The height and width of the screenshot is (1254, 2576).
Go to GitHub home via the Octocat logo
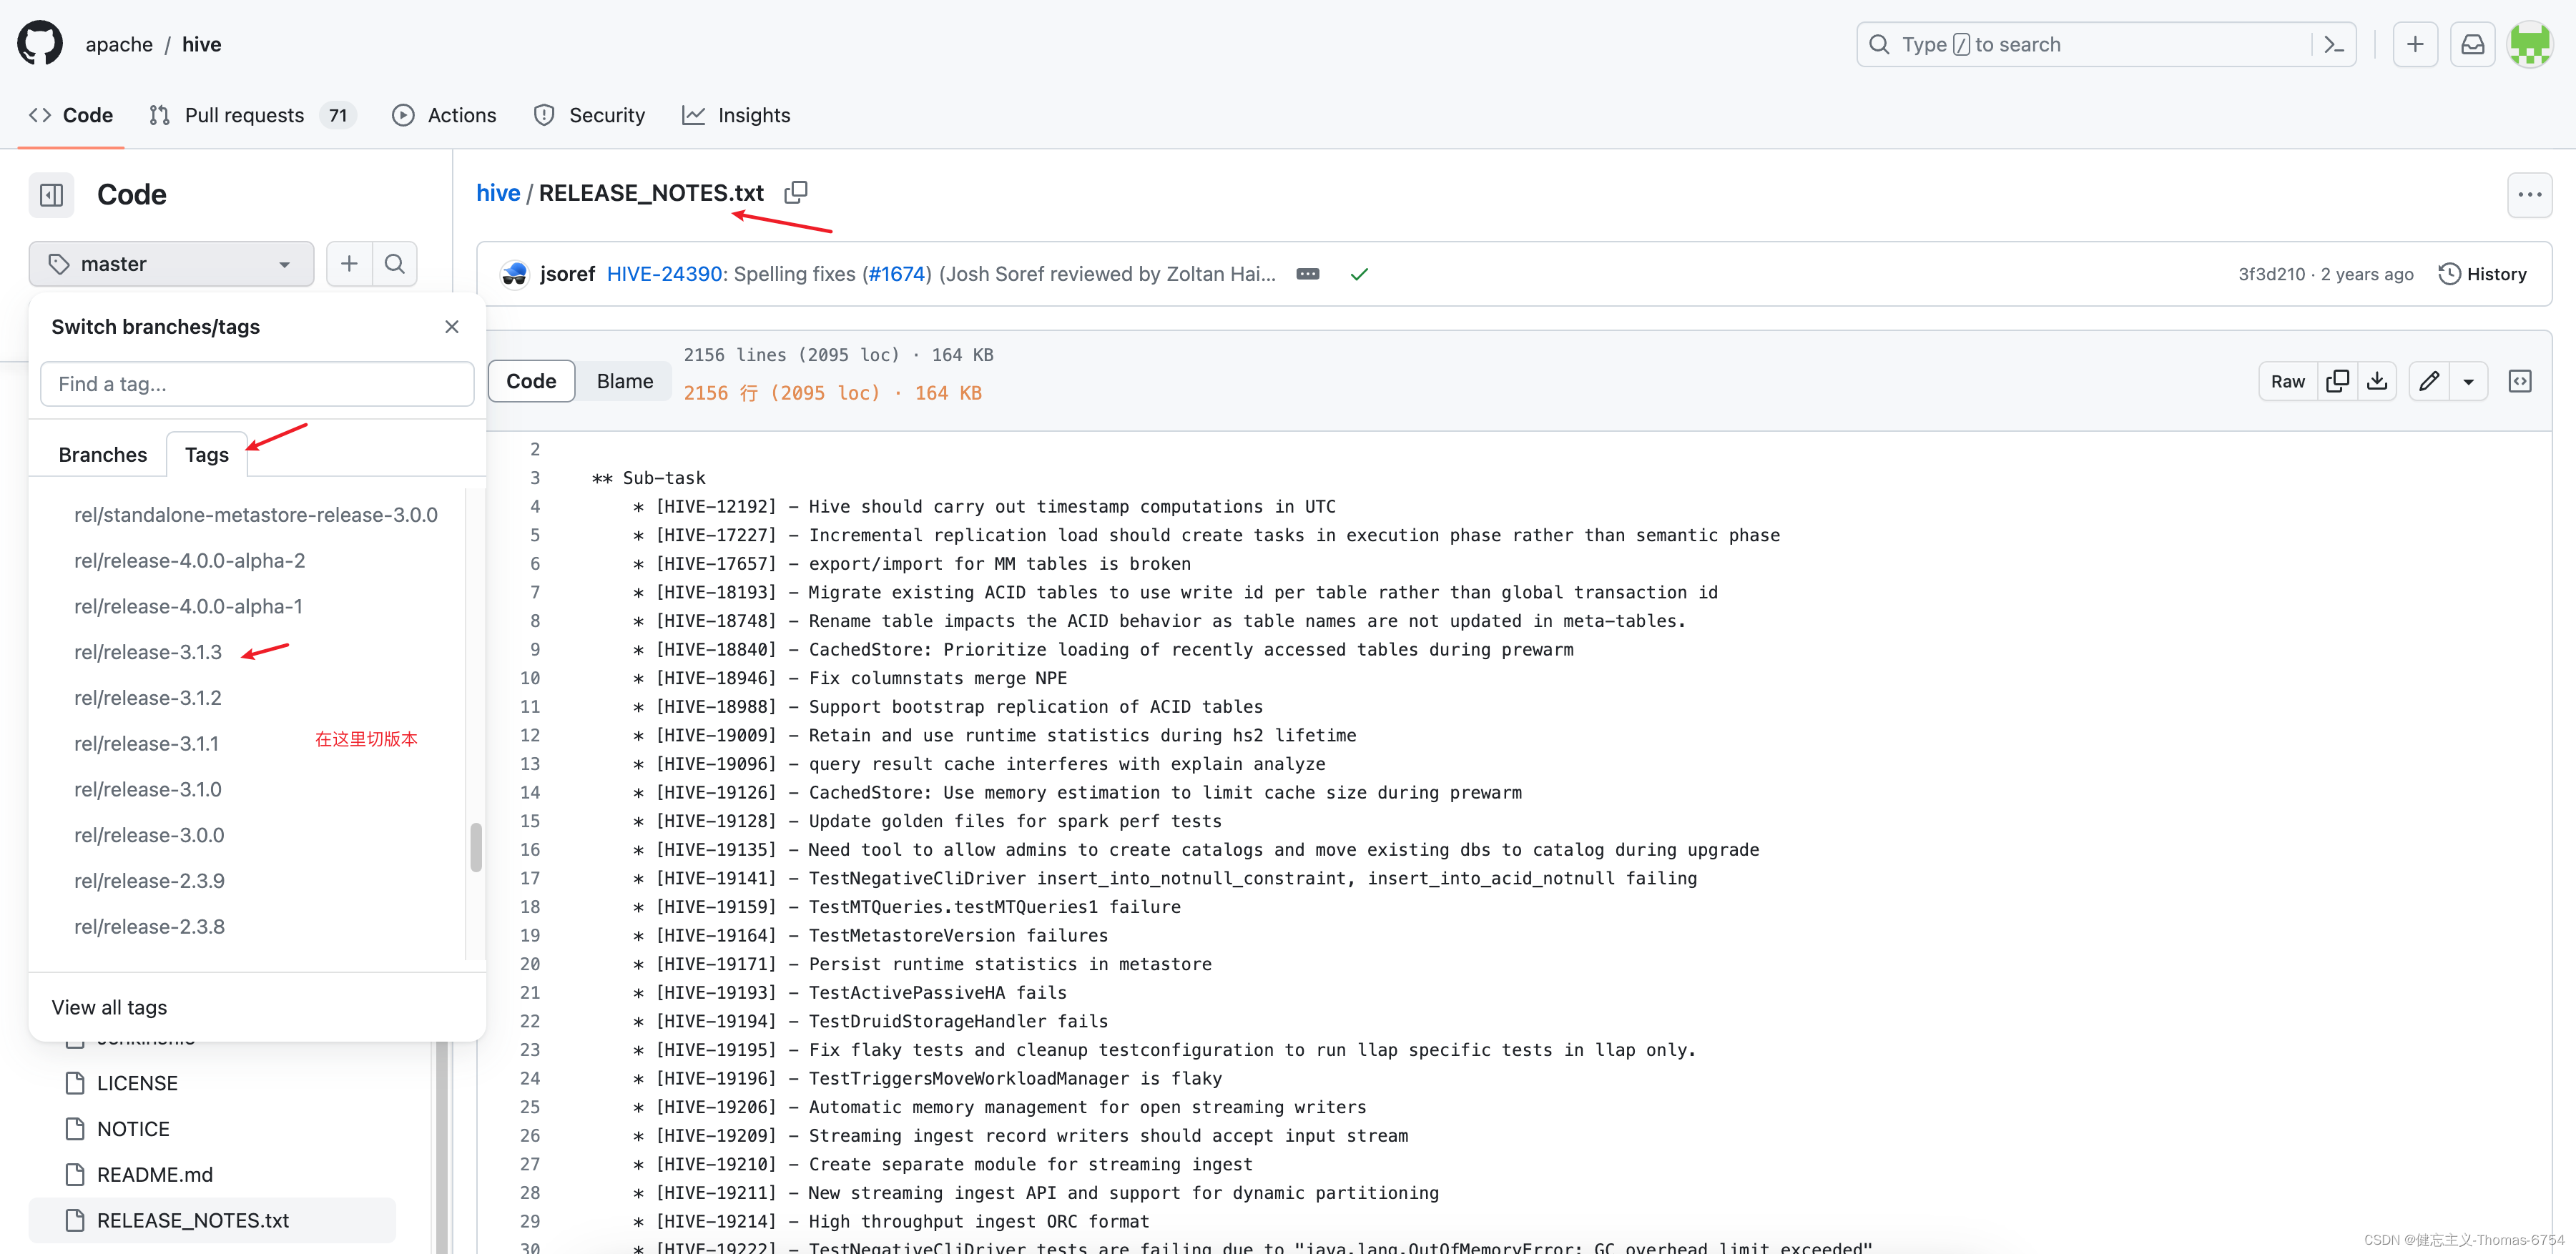point(40,42)
